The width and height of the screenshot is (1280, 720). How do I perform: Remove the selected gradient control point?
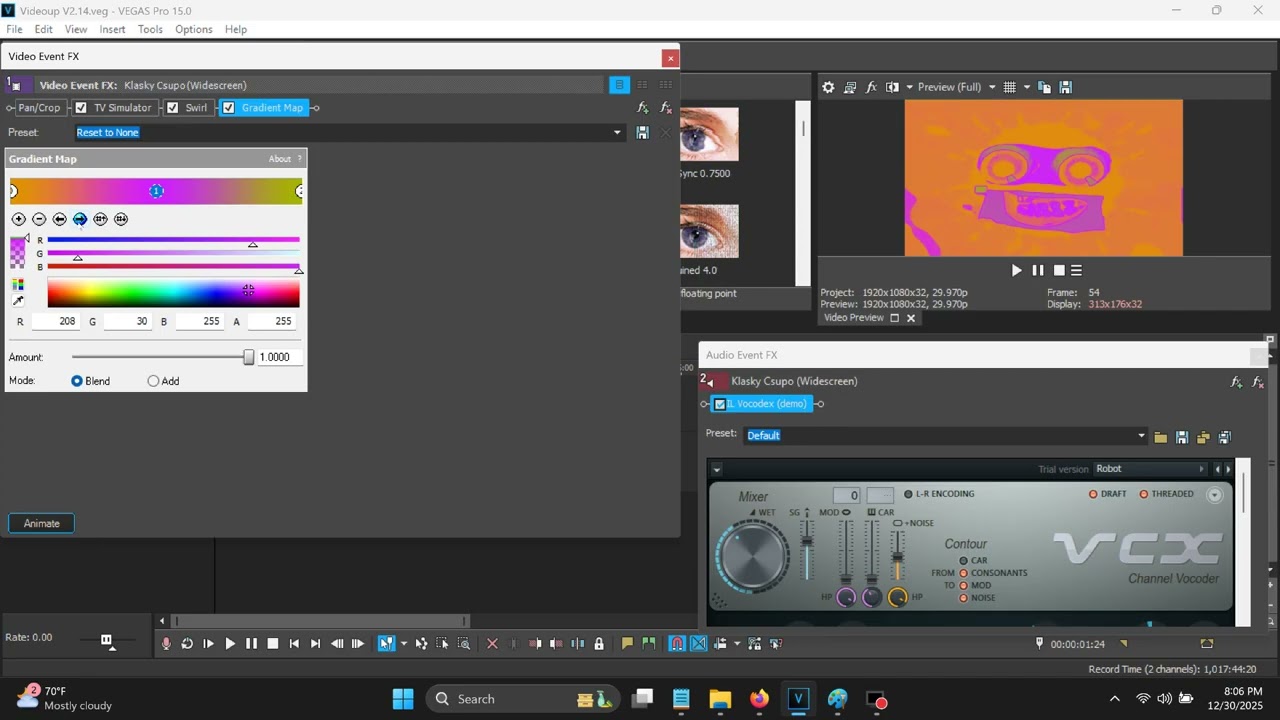pos(39,219)
